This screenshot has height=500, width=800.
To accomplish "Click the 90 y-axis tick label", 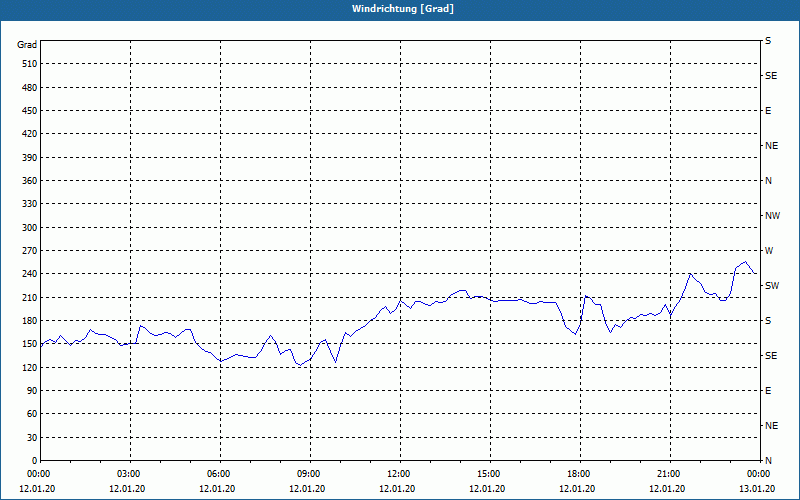I will tap(32, 391).
